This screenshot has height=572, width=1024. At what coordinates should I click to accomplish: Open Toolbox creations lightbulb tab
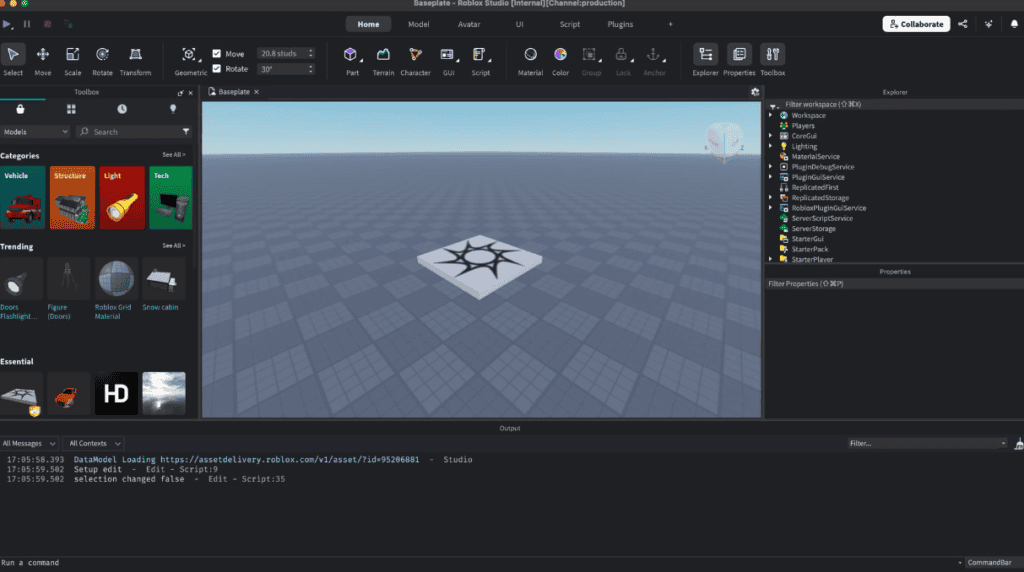(x=173, y=109)
